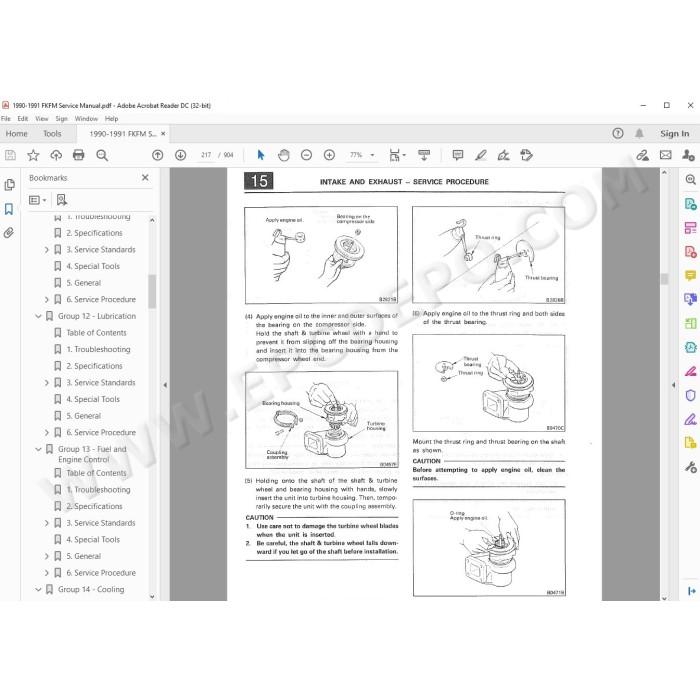Open search tools magnifier in right pane

point(690,180)
